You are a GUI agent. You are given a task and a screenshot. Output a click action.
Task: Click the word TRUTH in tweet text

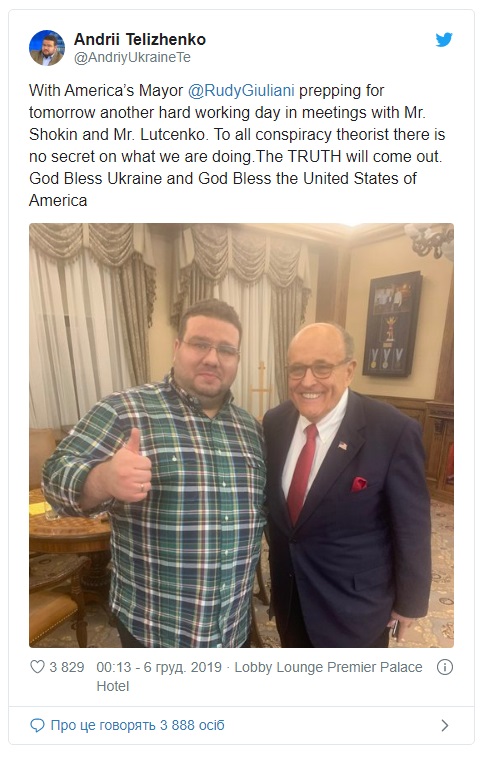pyautogui.click(x=314, y=156)
